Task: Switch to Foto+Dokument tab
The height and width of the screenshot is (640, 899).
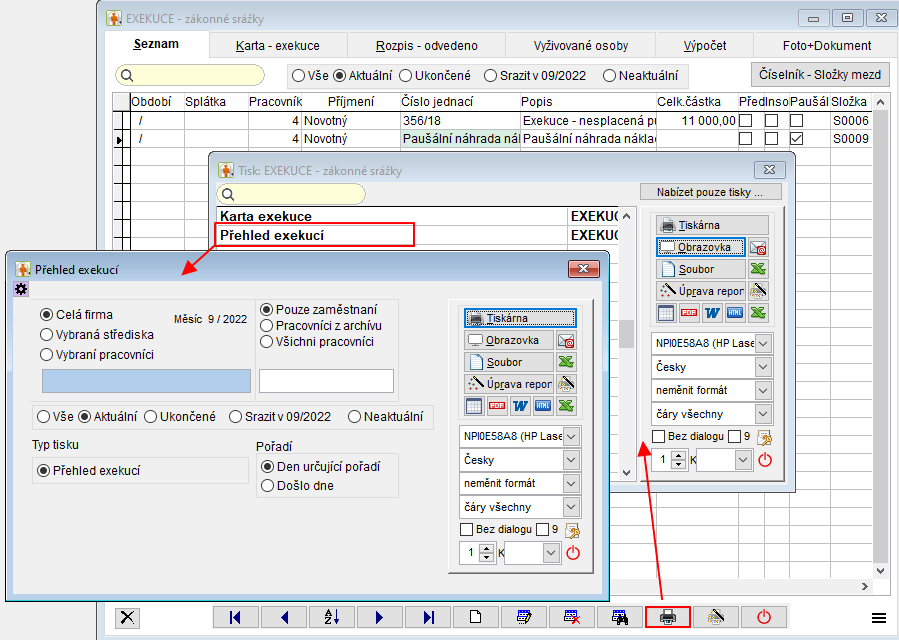Action: pos(826,46)
